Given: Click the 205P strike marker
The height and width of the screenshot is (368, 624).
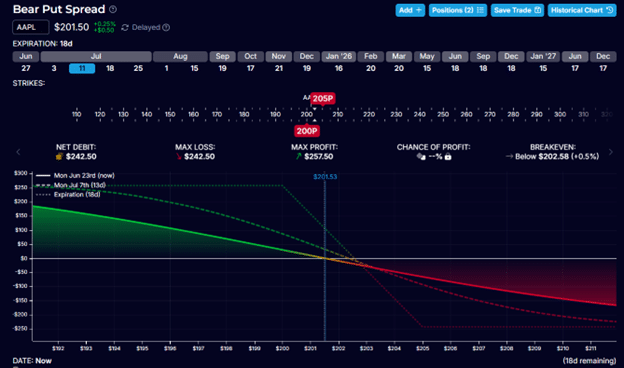Looking at the screenshot, I should tap(323, 99).
